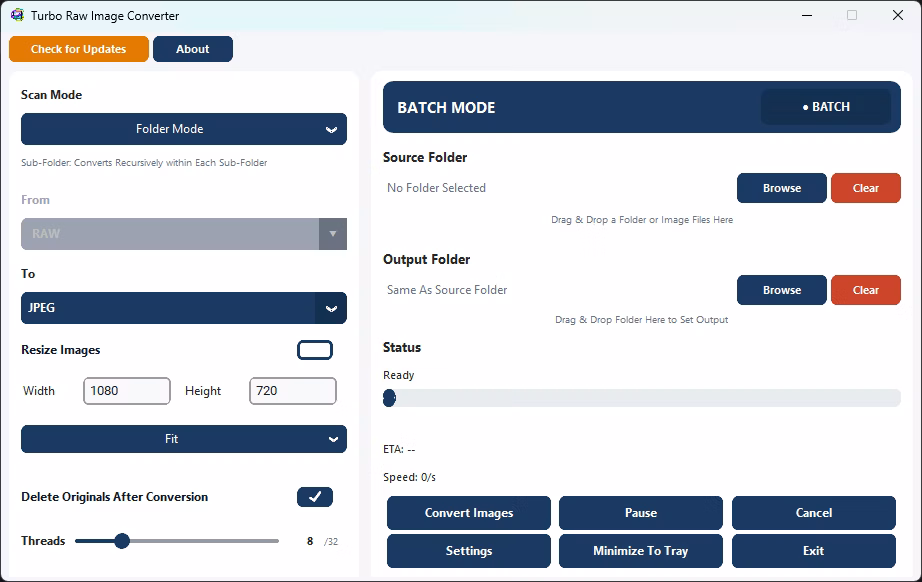Image resolution: width=922 pixels, height=582 pixels.
Task: Click the Sub-Folder recursive conversion hint text
Action: [x=144, y=163]
